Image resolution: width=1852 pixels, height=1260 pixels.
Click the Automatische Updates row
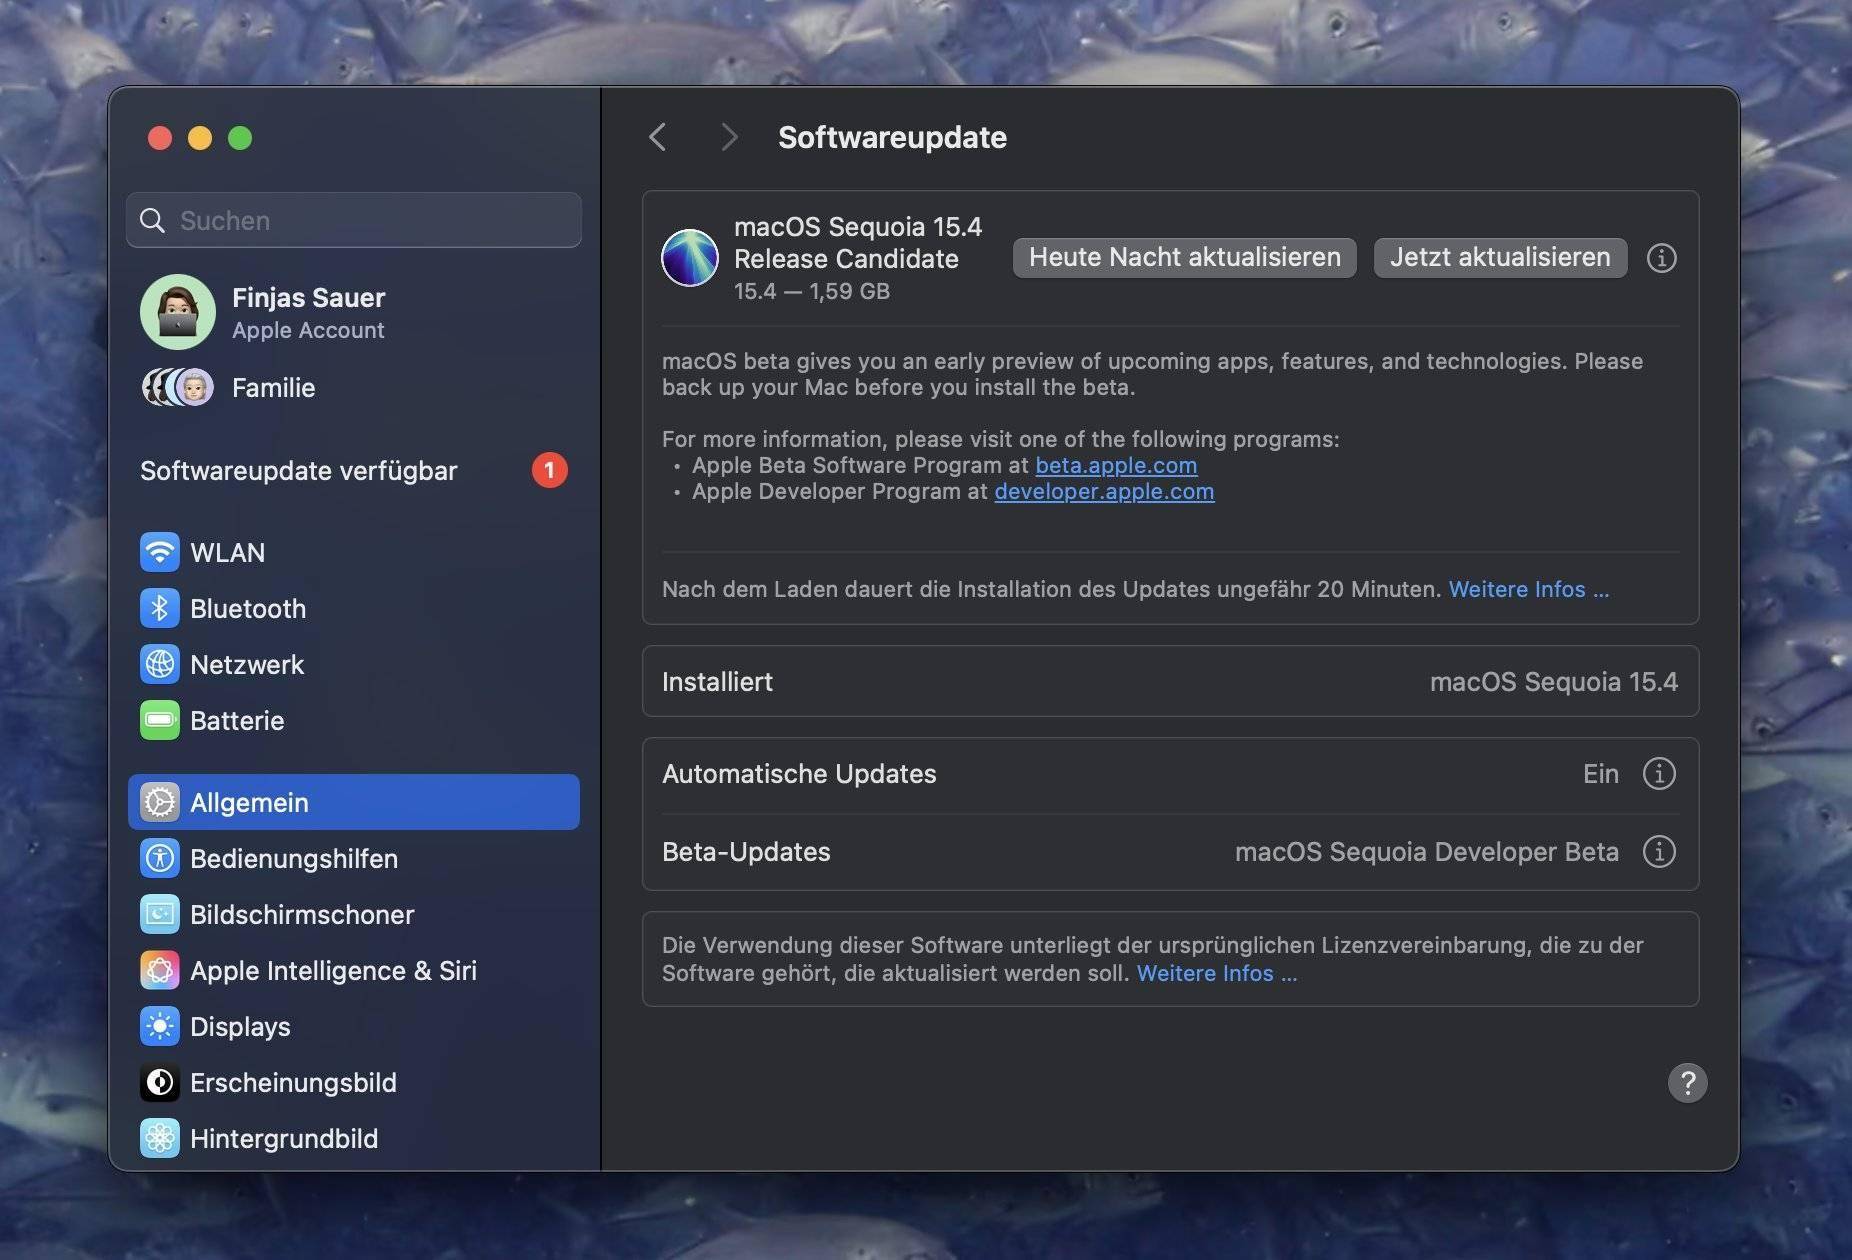[x=1170, y=774]
